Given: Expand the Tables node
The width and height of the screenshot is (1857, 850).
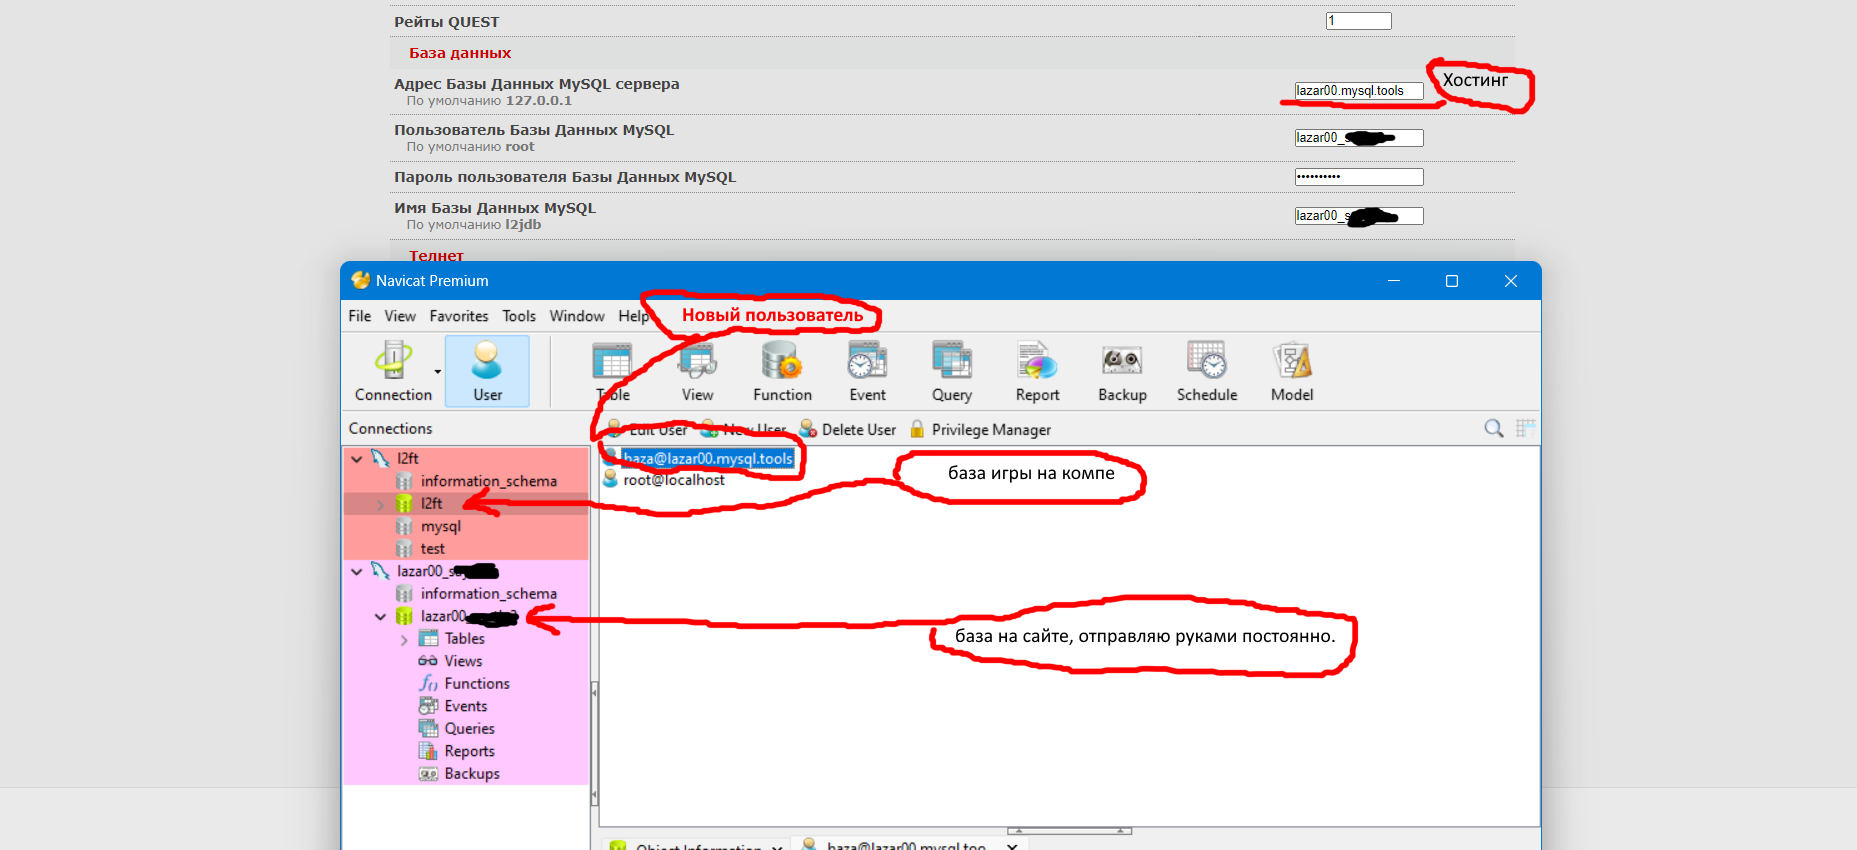Looking at the screenshot, I should (404, 639).
